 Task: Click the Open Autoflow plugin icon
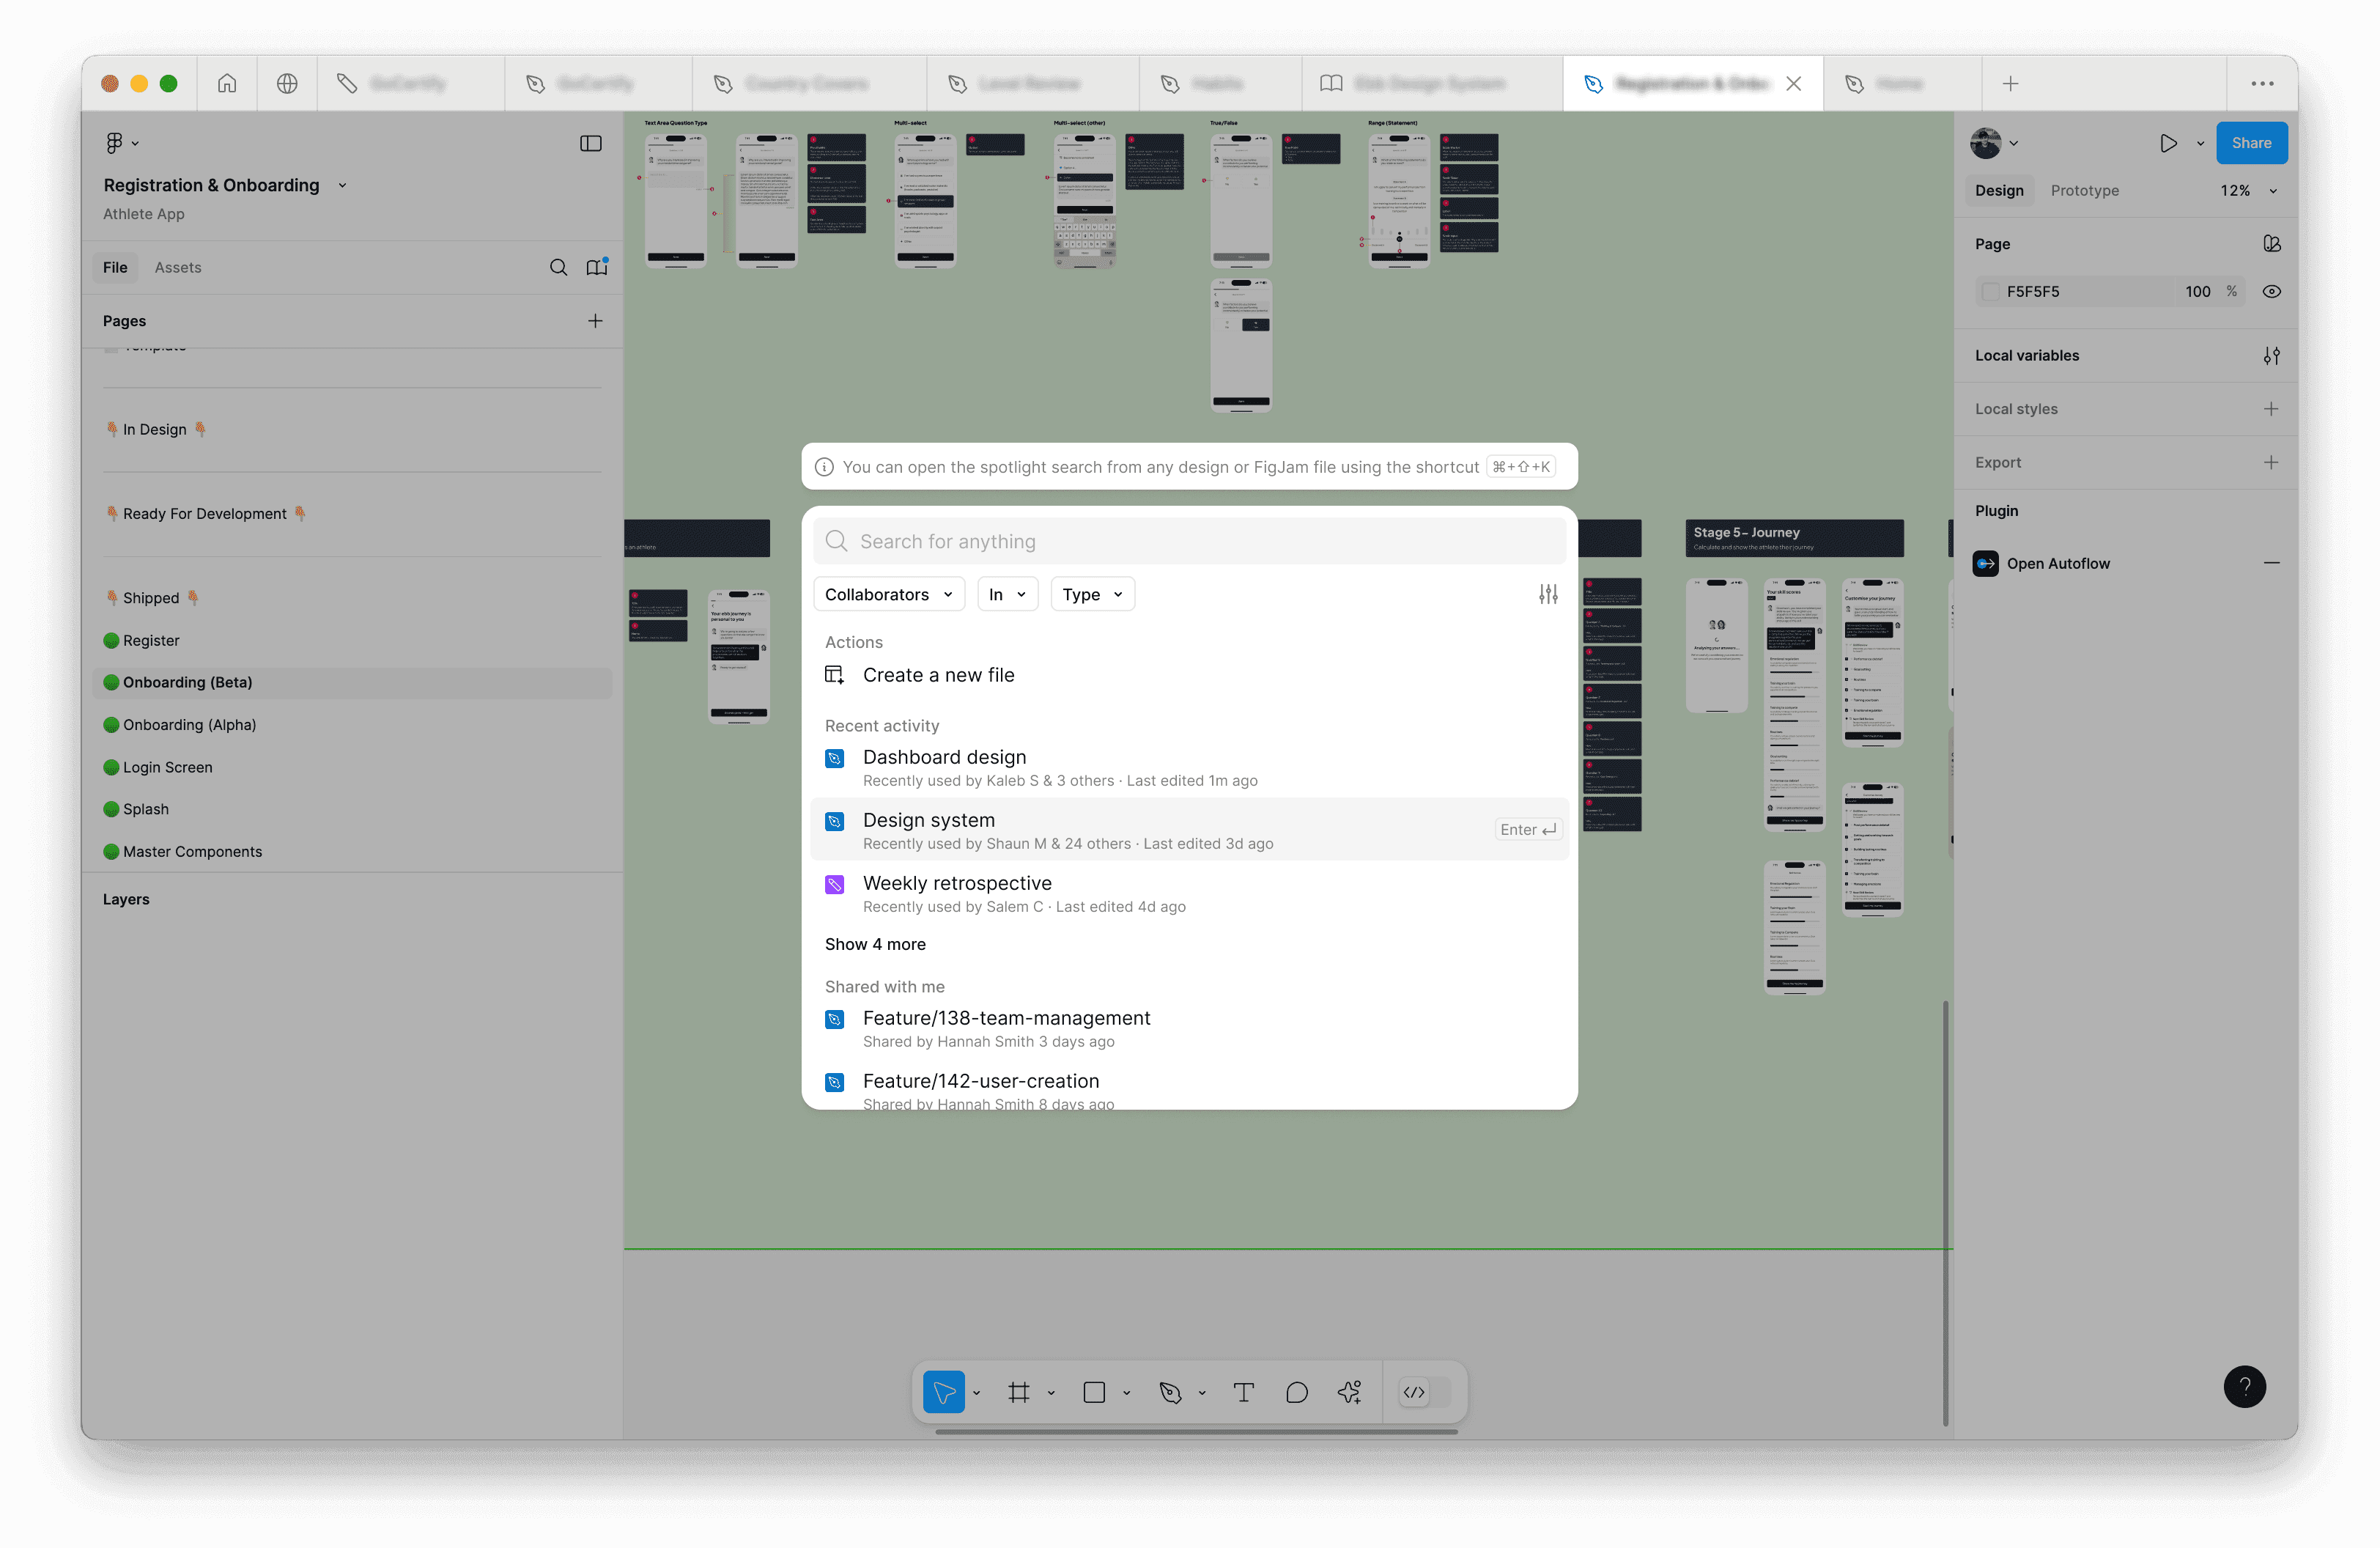(1986, 564)
